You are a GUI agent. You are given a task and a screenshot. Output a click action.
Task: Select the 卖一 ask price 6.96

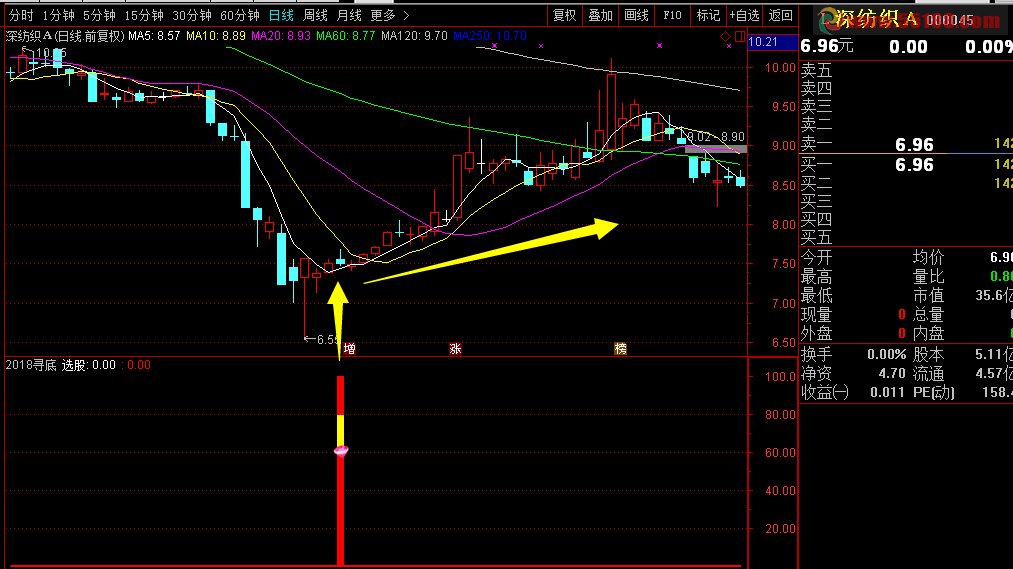914,145
